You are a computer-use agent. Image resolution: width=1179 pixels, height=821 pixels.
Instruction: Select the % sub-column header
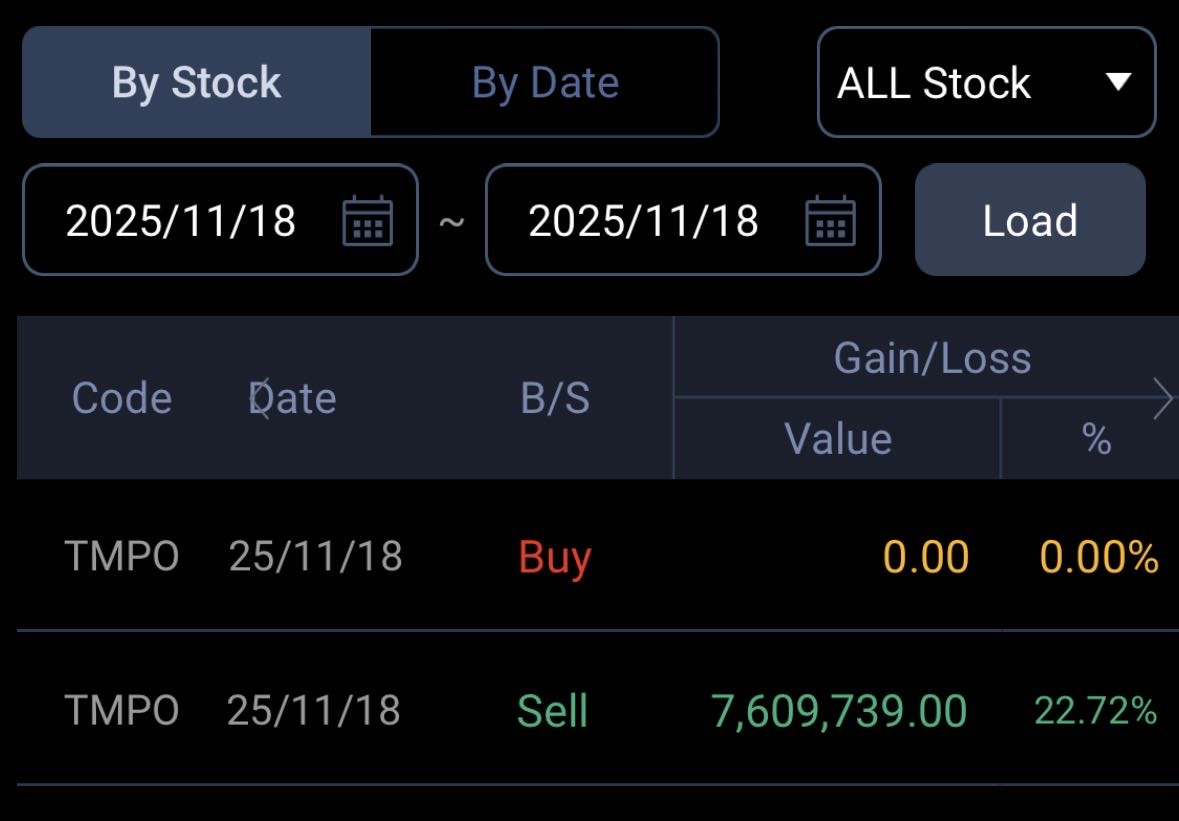coord(1097,439)
